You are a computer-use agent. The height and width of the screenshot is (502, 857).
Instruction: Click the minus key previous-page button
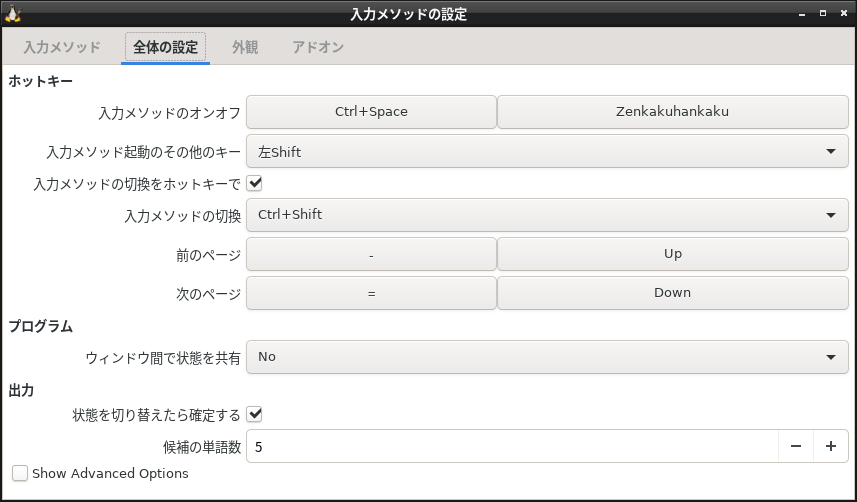click(371, 254)
